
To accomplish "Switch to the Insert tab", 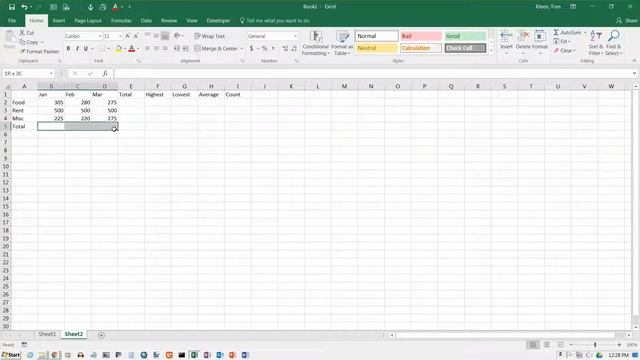I will pos(59,20).
